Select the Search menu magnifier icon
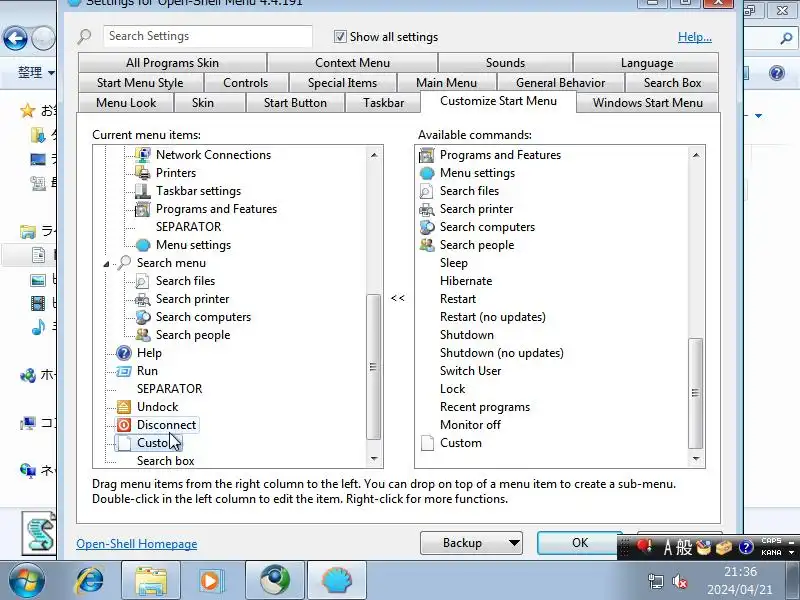 pos(124,263)
